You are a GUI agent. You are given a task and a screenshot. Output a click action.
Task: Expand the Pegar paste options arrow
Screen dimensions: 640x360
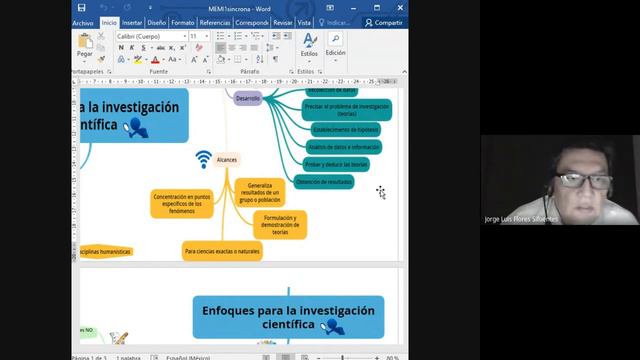[x=85, y=62]
